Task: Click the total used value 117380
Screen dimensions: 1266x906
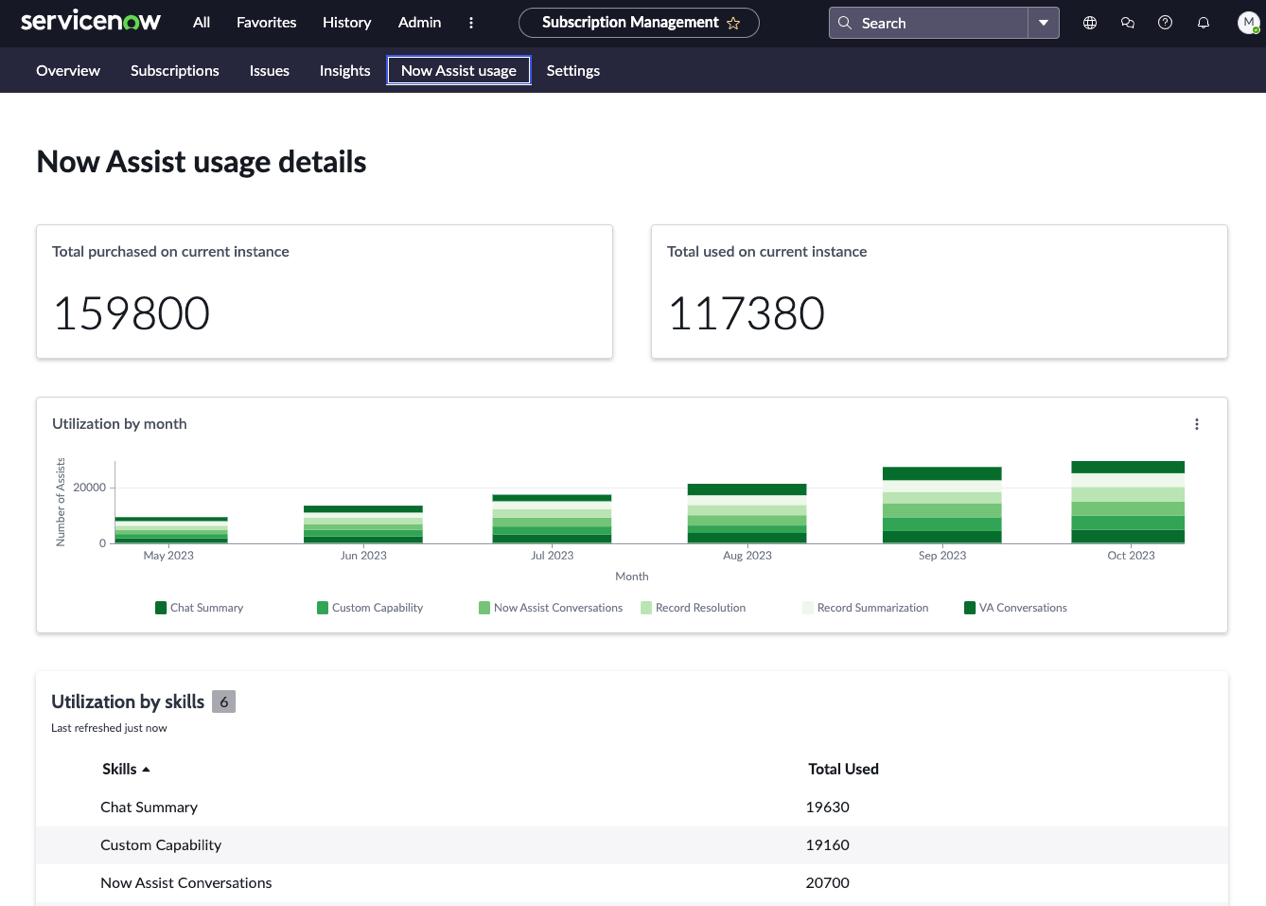Action: [x=746, y=313]
